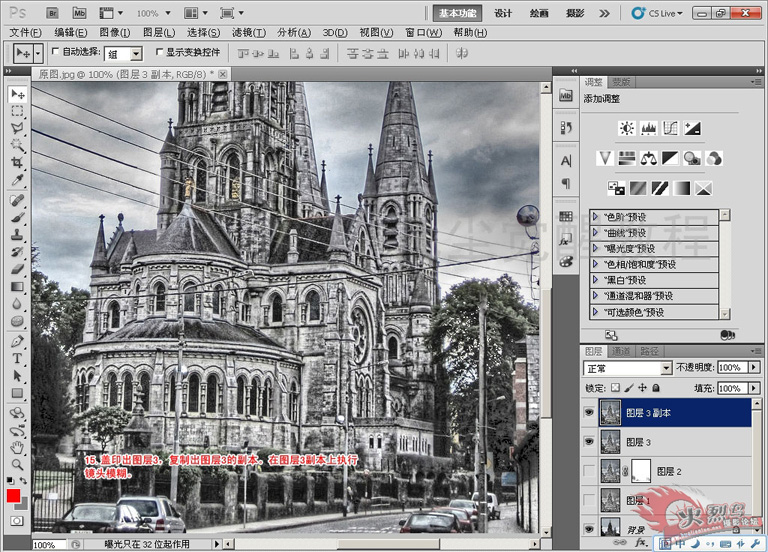The height and width of the screenshot is (552, 768).
Task: Click the 图层 2 layer mask thumbnail
Action: coord(641,471)
